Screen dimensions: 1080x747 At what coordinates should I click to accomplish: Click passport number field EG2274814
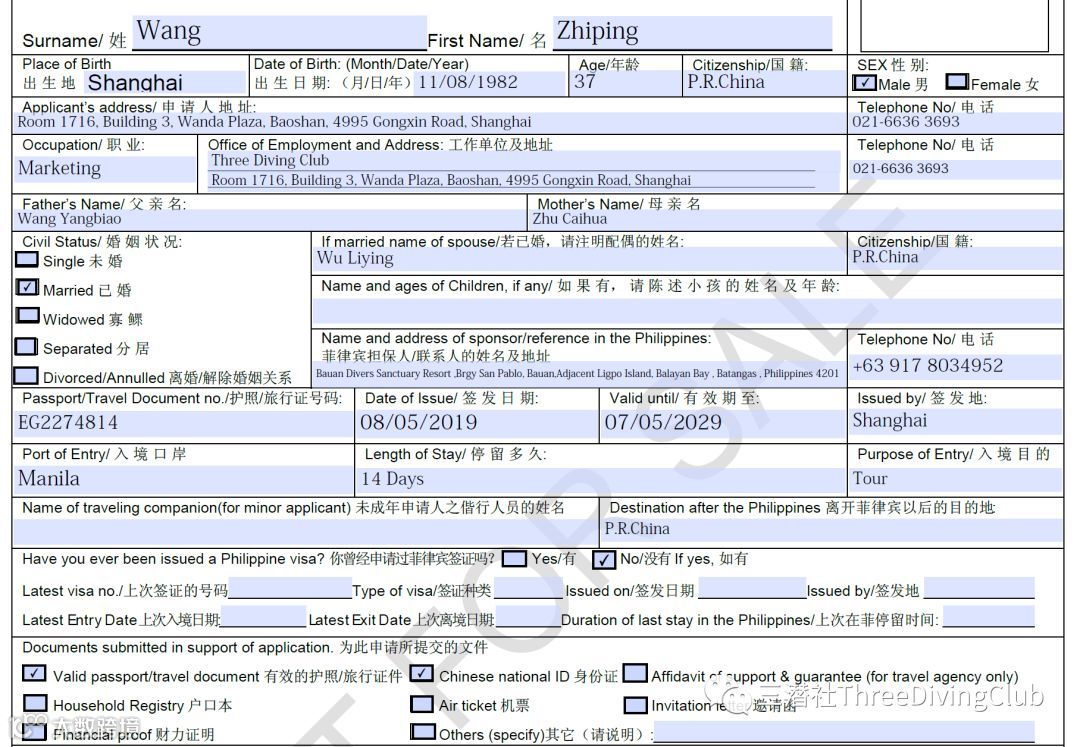pos(183,423)
